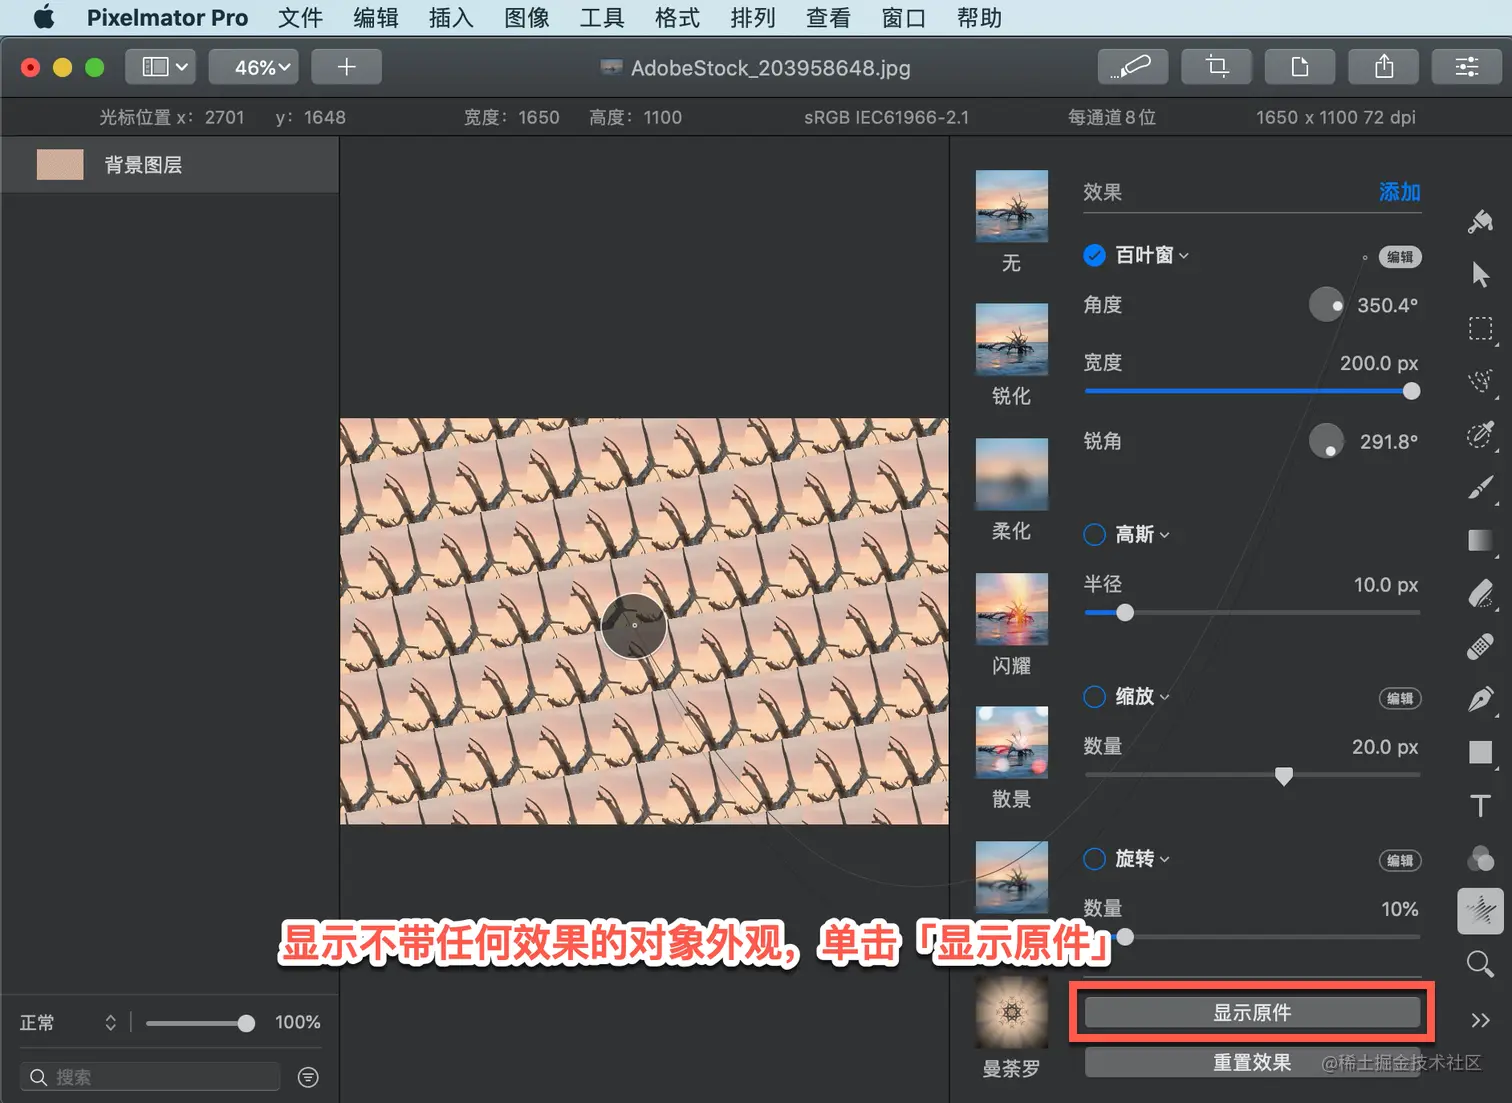Viewport: 1512px width, 1103px height.
Task: Open the 编辑 menu in menu bar
Action: tap(376, 18)
